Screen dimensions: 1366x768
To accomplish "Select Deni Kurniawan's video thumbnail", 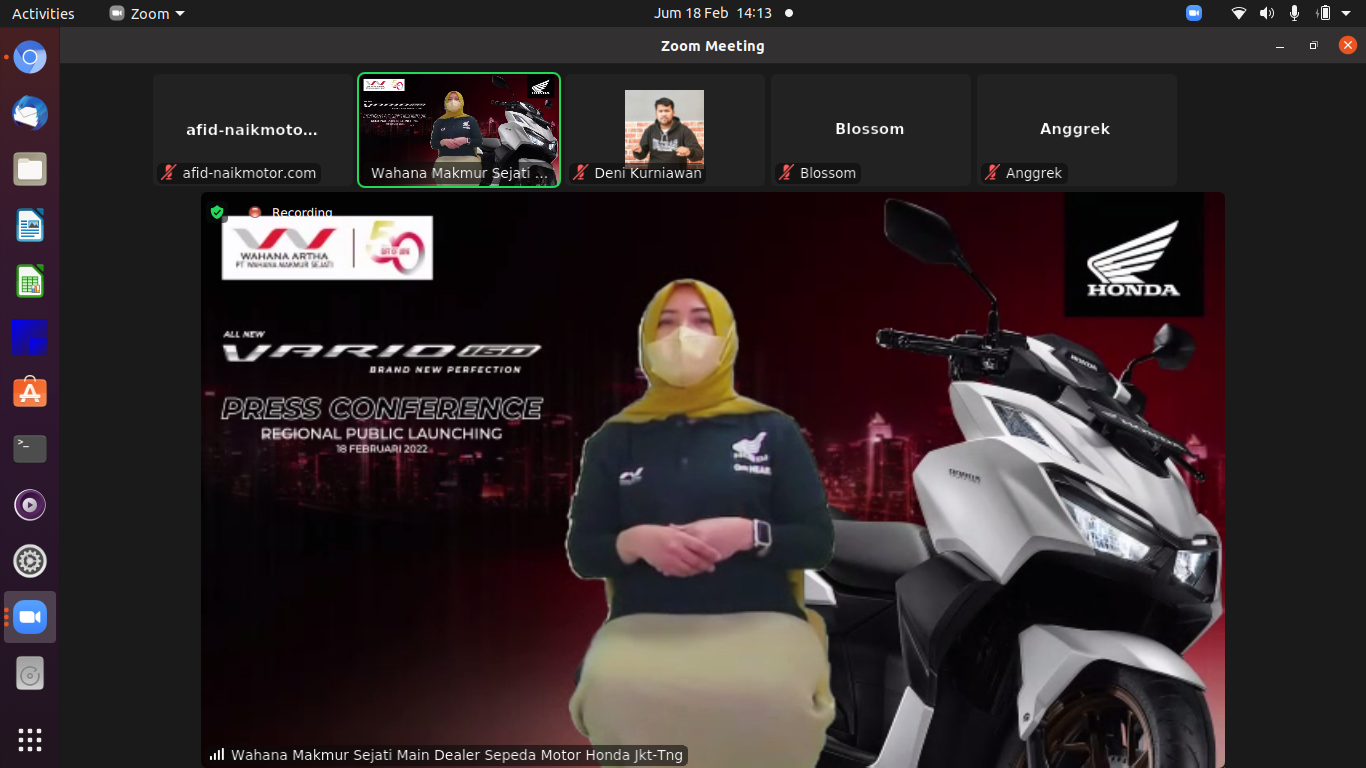I will [664, 128].
